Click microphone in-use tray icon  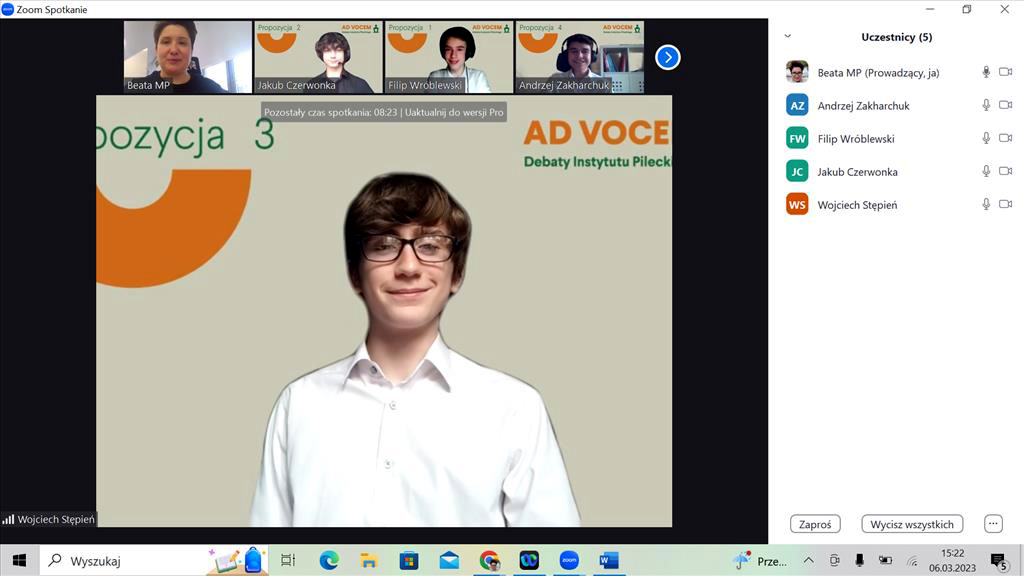click(x=859, y=560)
